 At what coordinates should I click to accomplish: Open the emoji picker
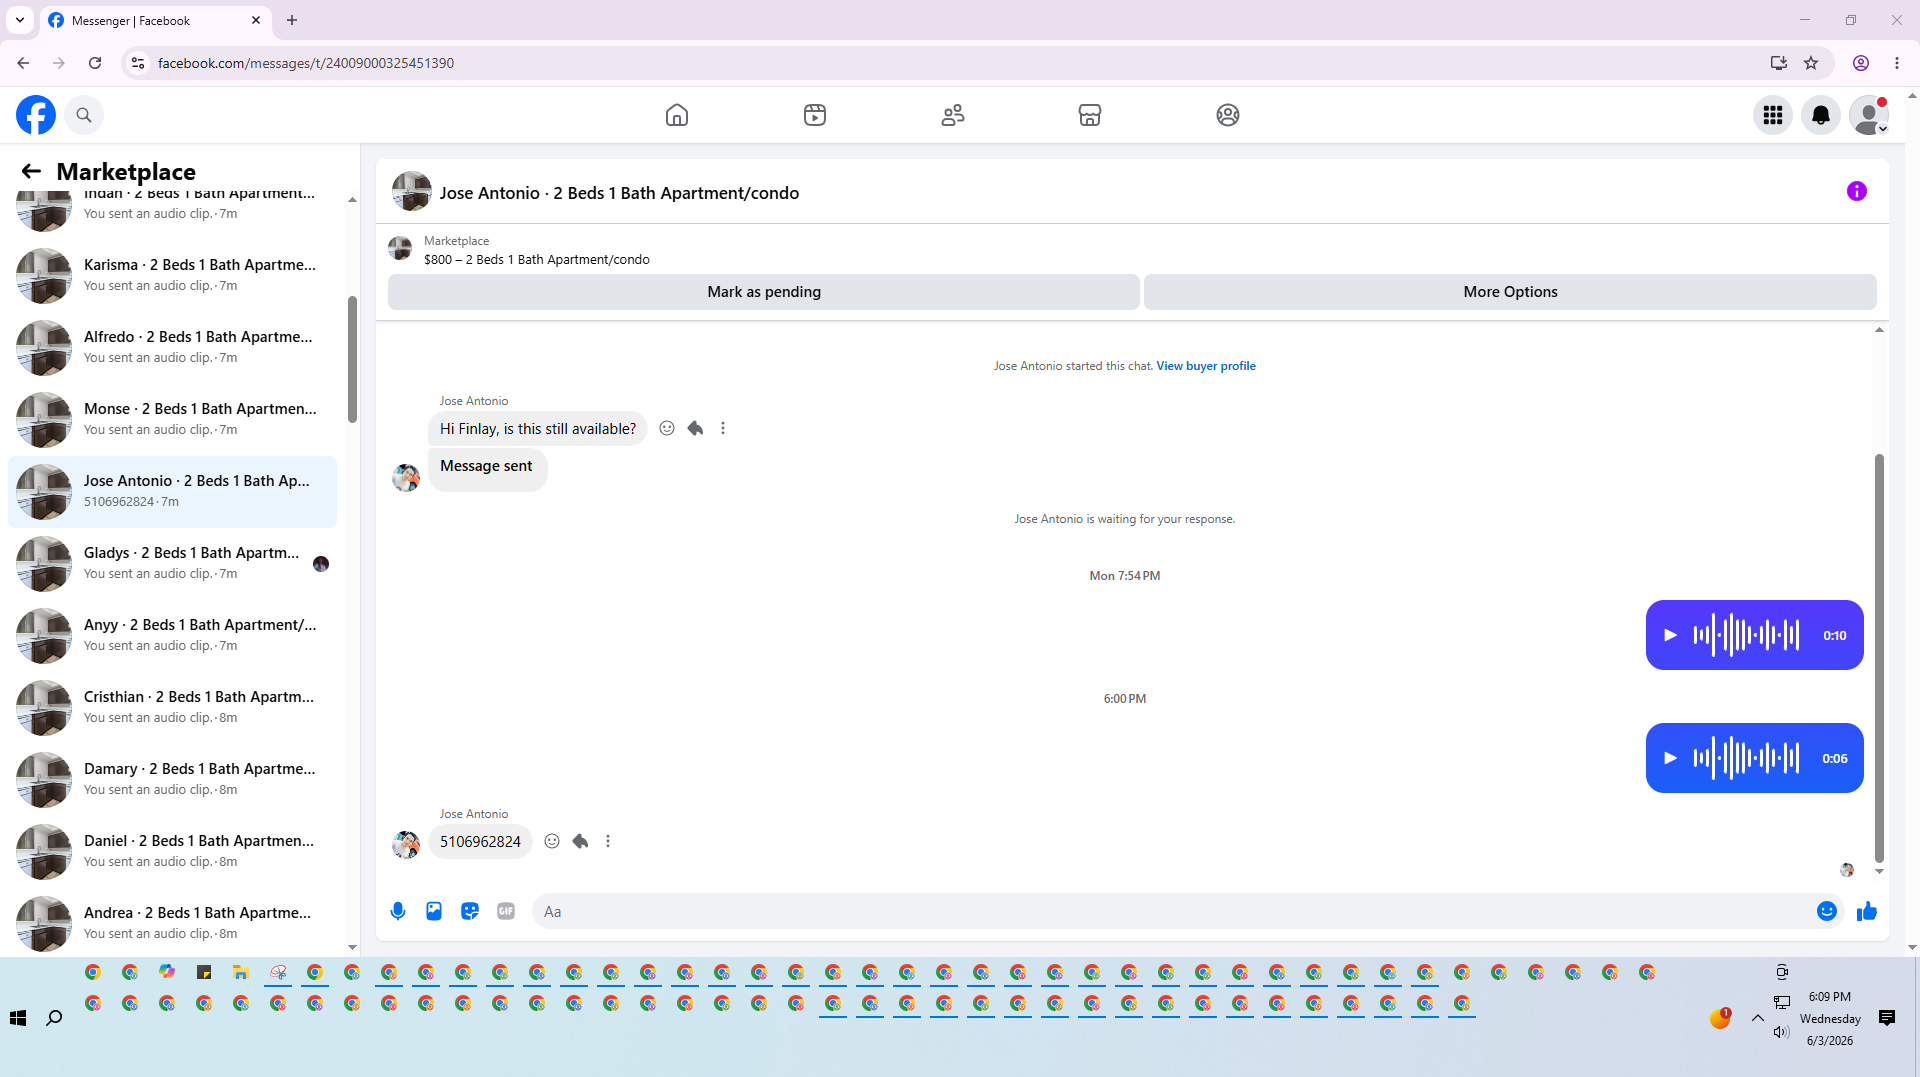[x=1827, y=911]
